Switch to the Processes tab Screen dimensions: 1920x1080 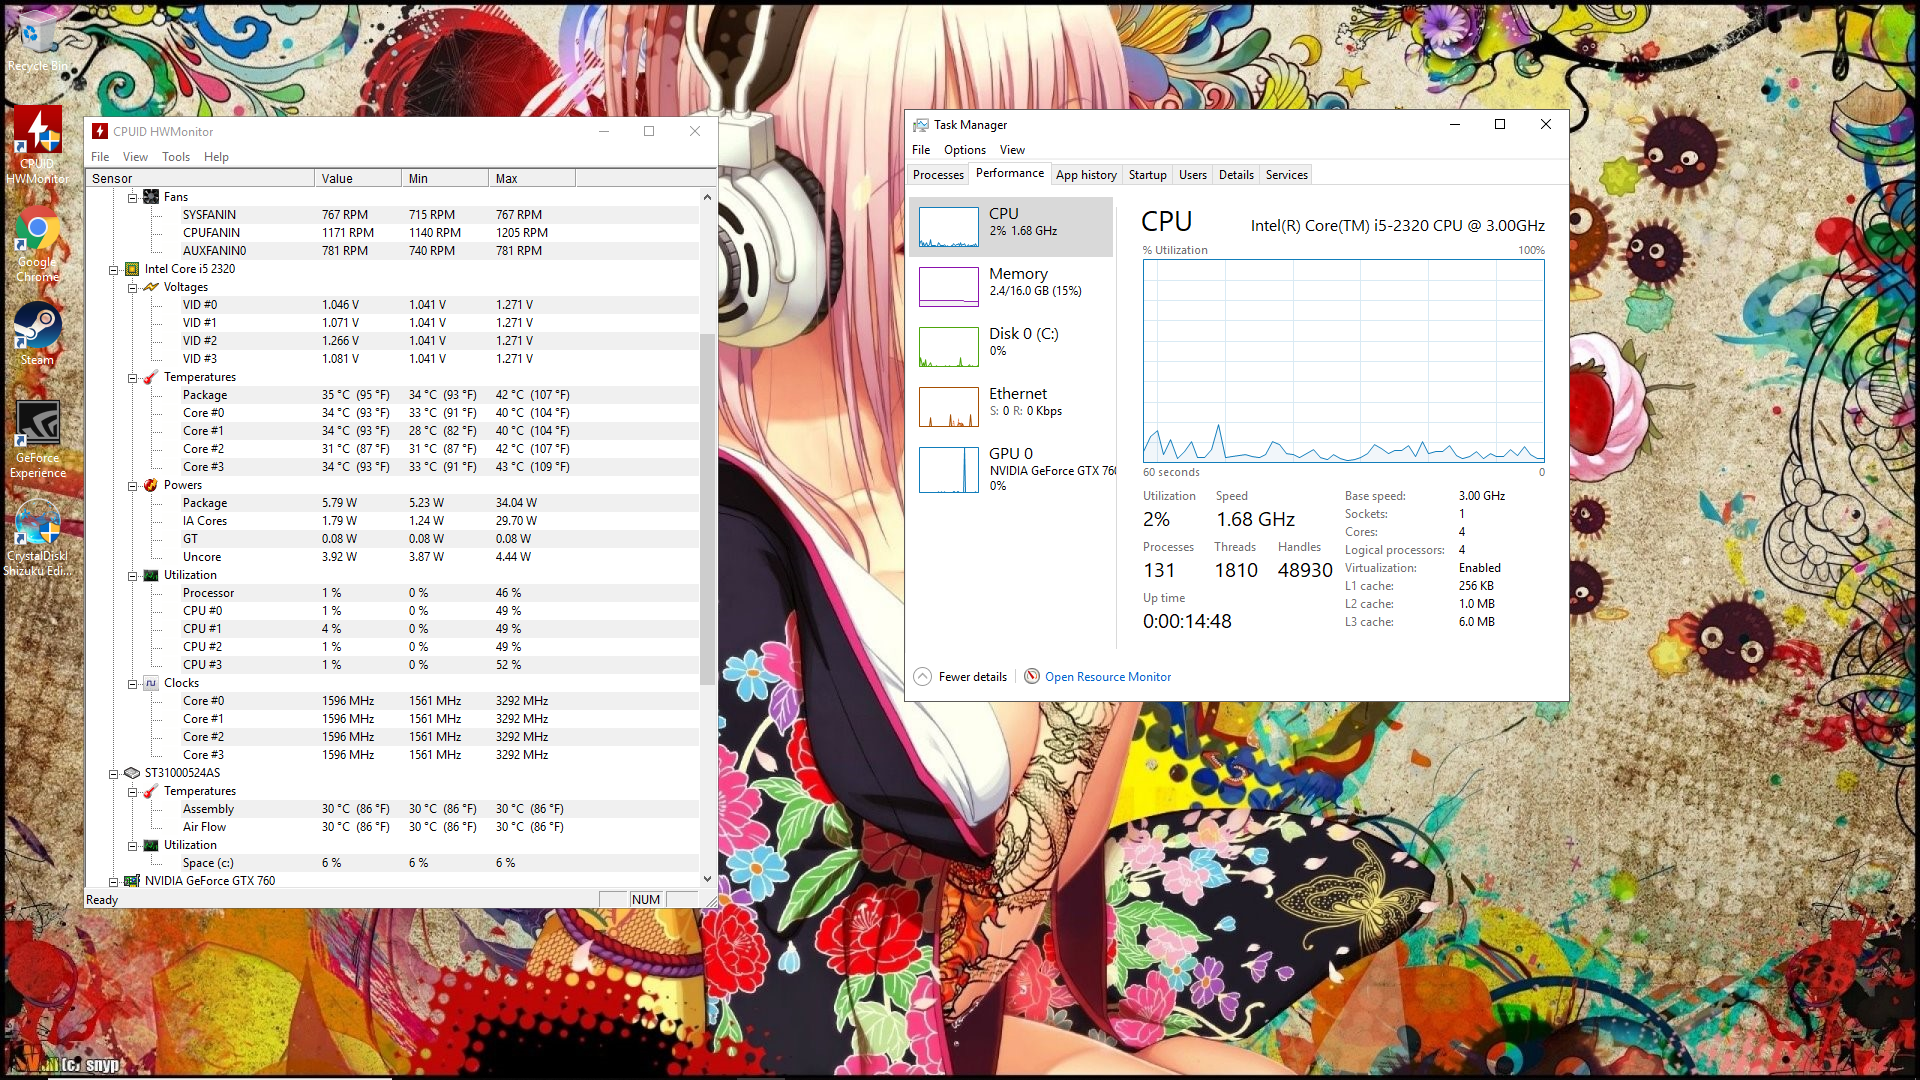click(x=938, y=175)
